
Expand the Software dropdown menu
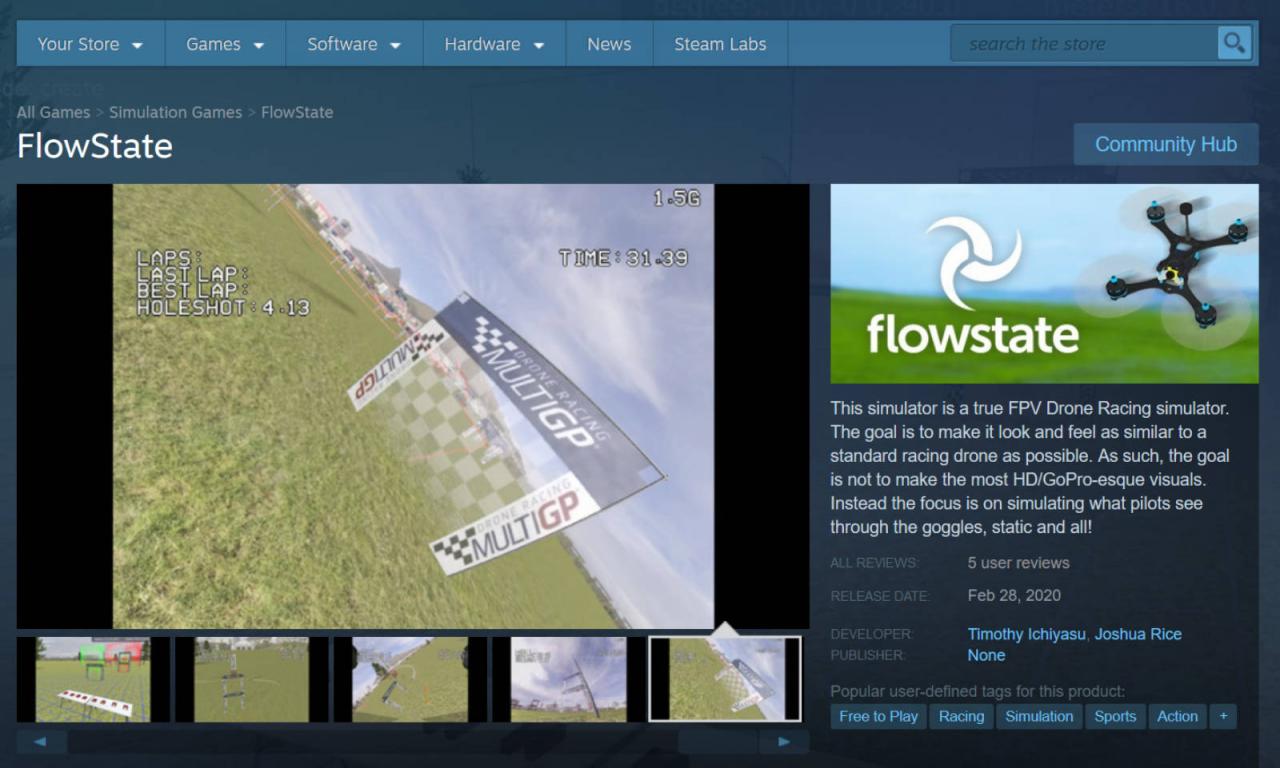[x=354, y=44]
